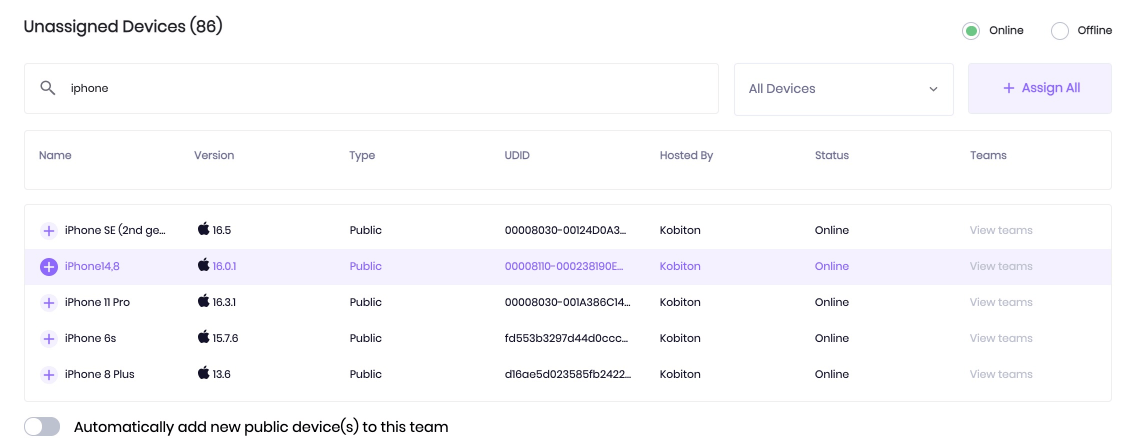Screen dimensions: 1124x446
Task: Click the iPhone 11 Pro device name
Action: tap(97, 302)
